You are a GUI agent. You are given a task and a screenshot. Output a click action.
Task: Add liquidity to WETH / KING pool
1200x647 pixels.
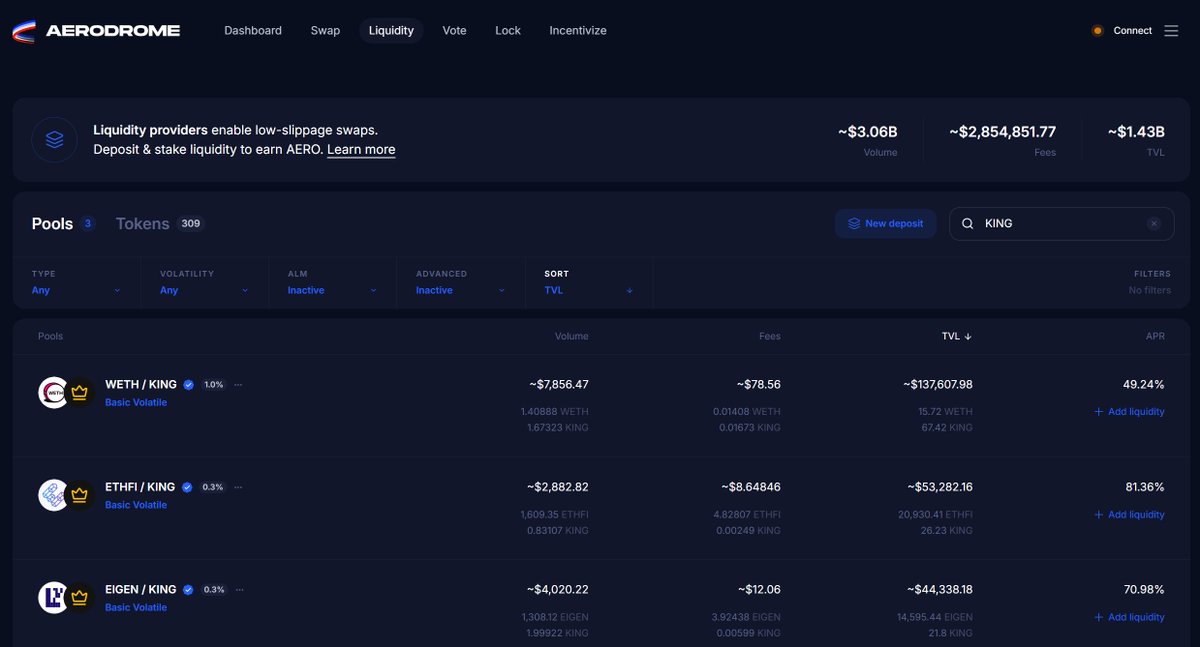(x=1129, y=412)
